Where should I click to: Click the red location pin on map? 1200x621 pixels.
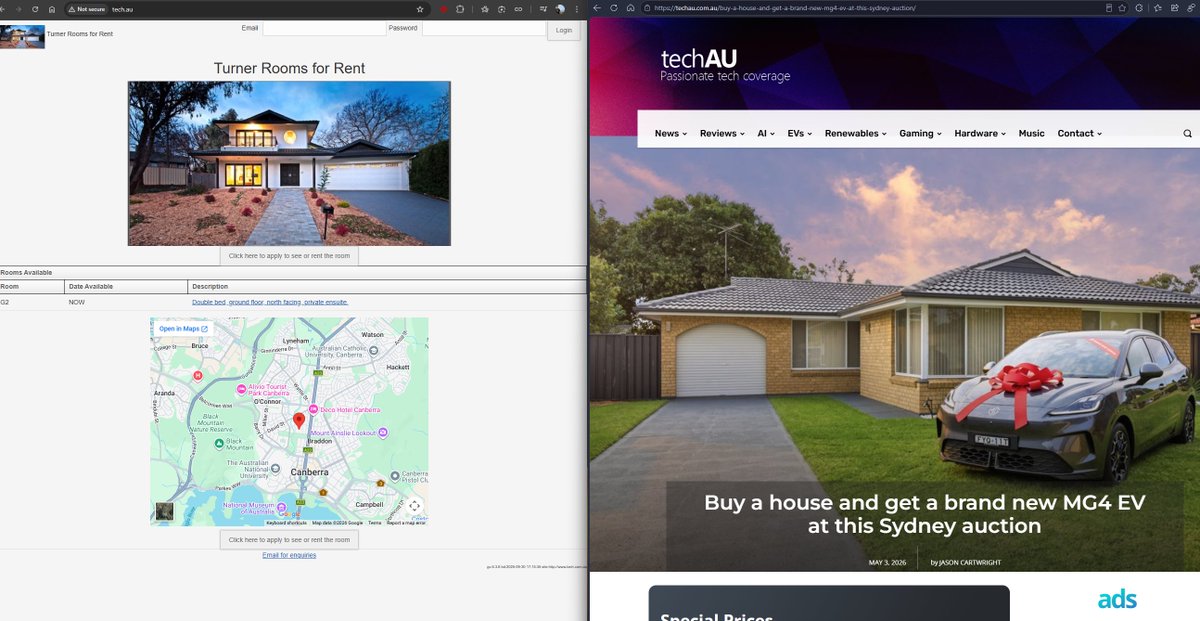click(298, 421)
